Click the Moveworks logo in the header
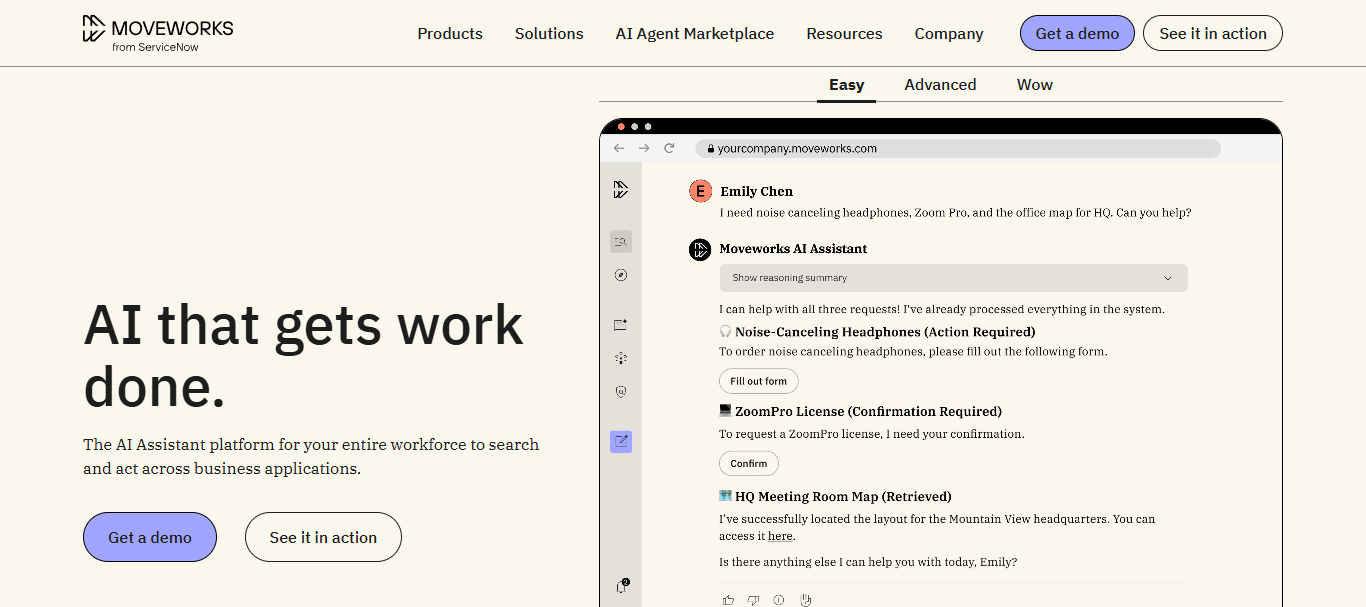This screenshot has height=607, width=1366. pos(157,33)
